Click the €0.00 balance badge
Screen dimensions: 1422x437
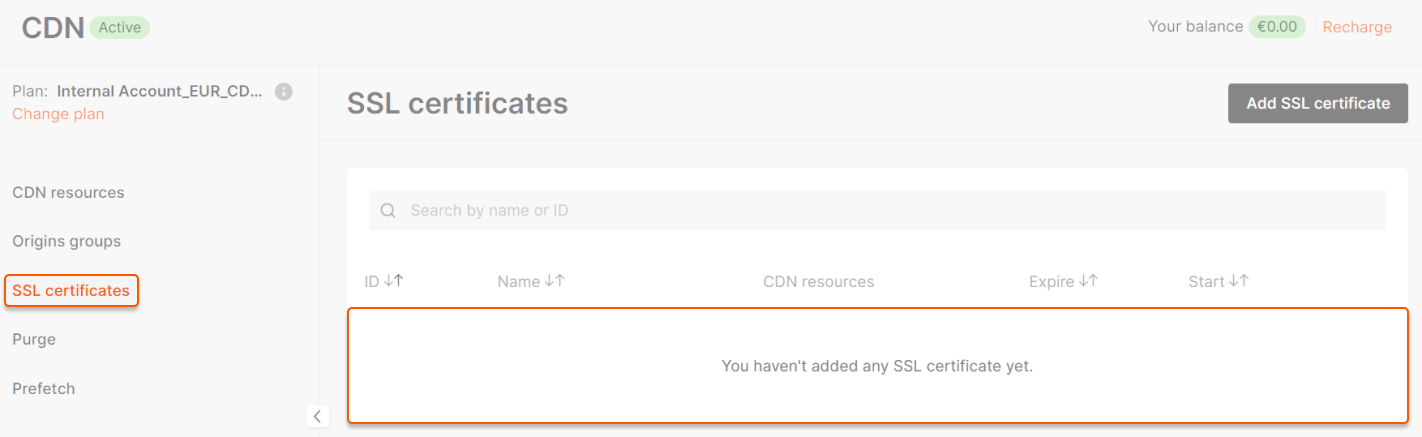[1276, 27]
